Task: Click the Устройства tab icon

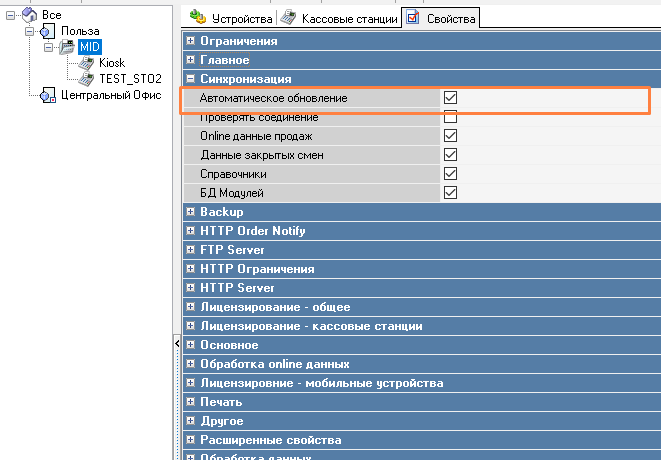Action: click(x=199, y=18)
